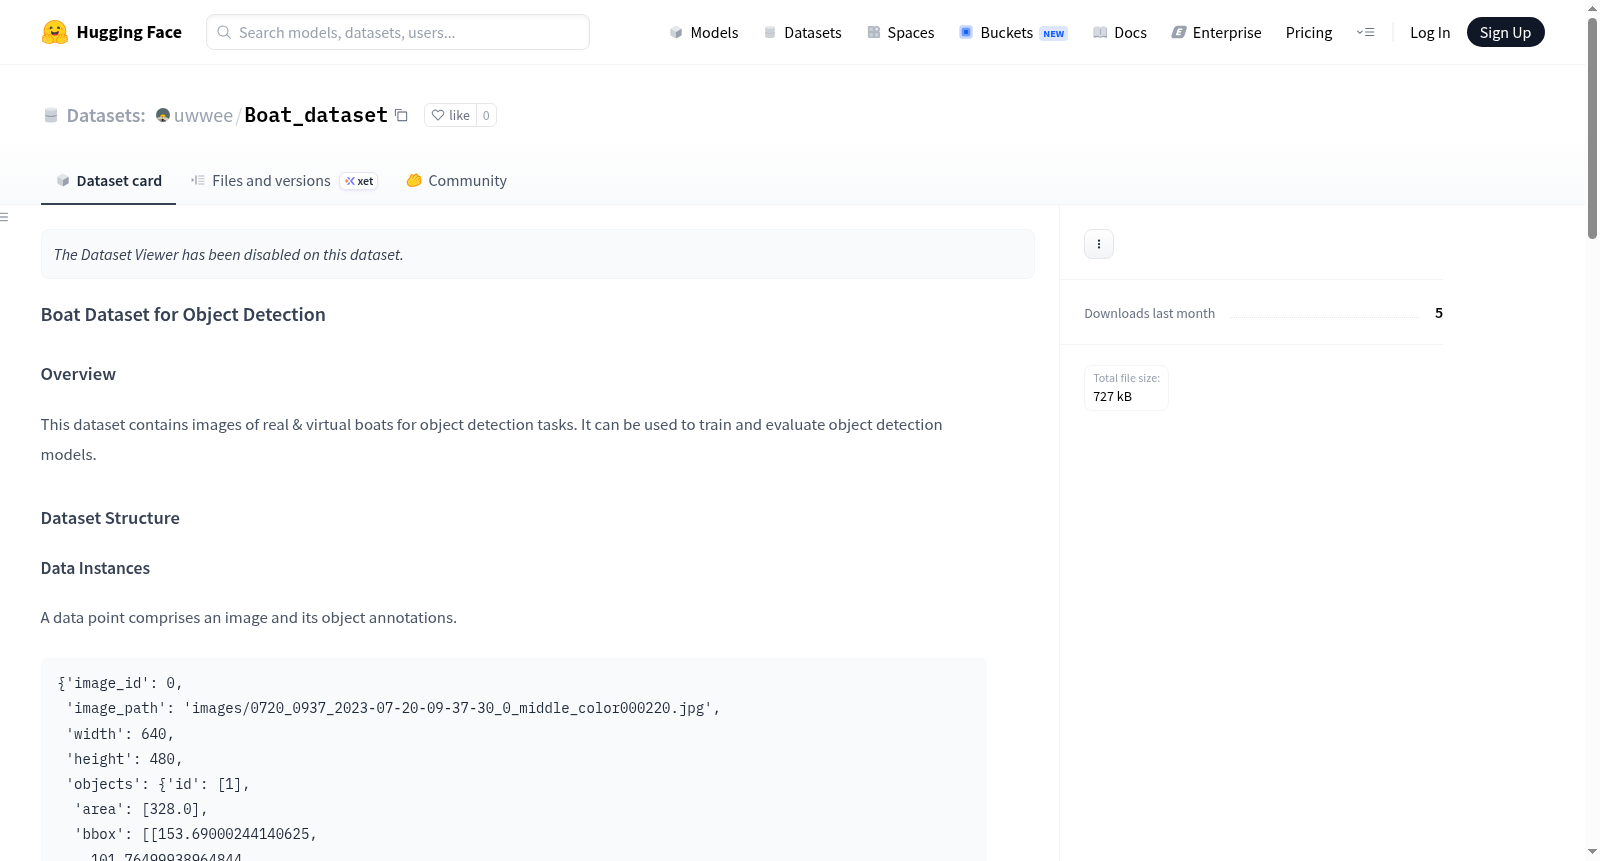Open the Buckets page
The width and height of the screenshot is (1600, 861).
coord(1013,32)
